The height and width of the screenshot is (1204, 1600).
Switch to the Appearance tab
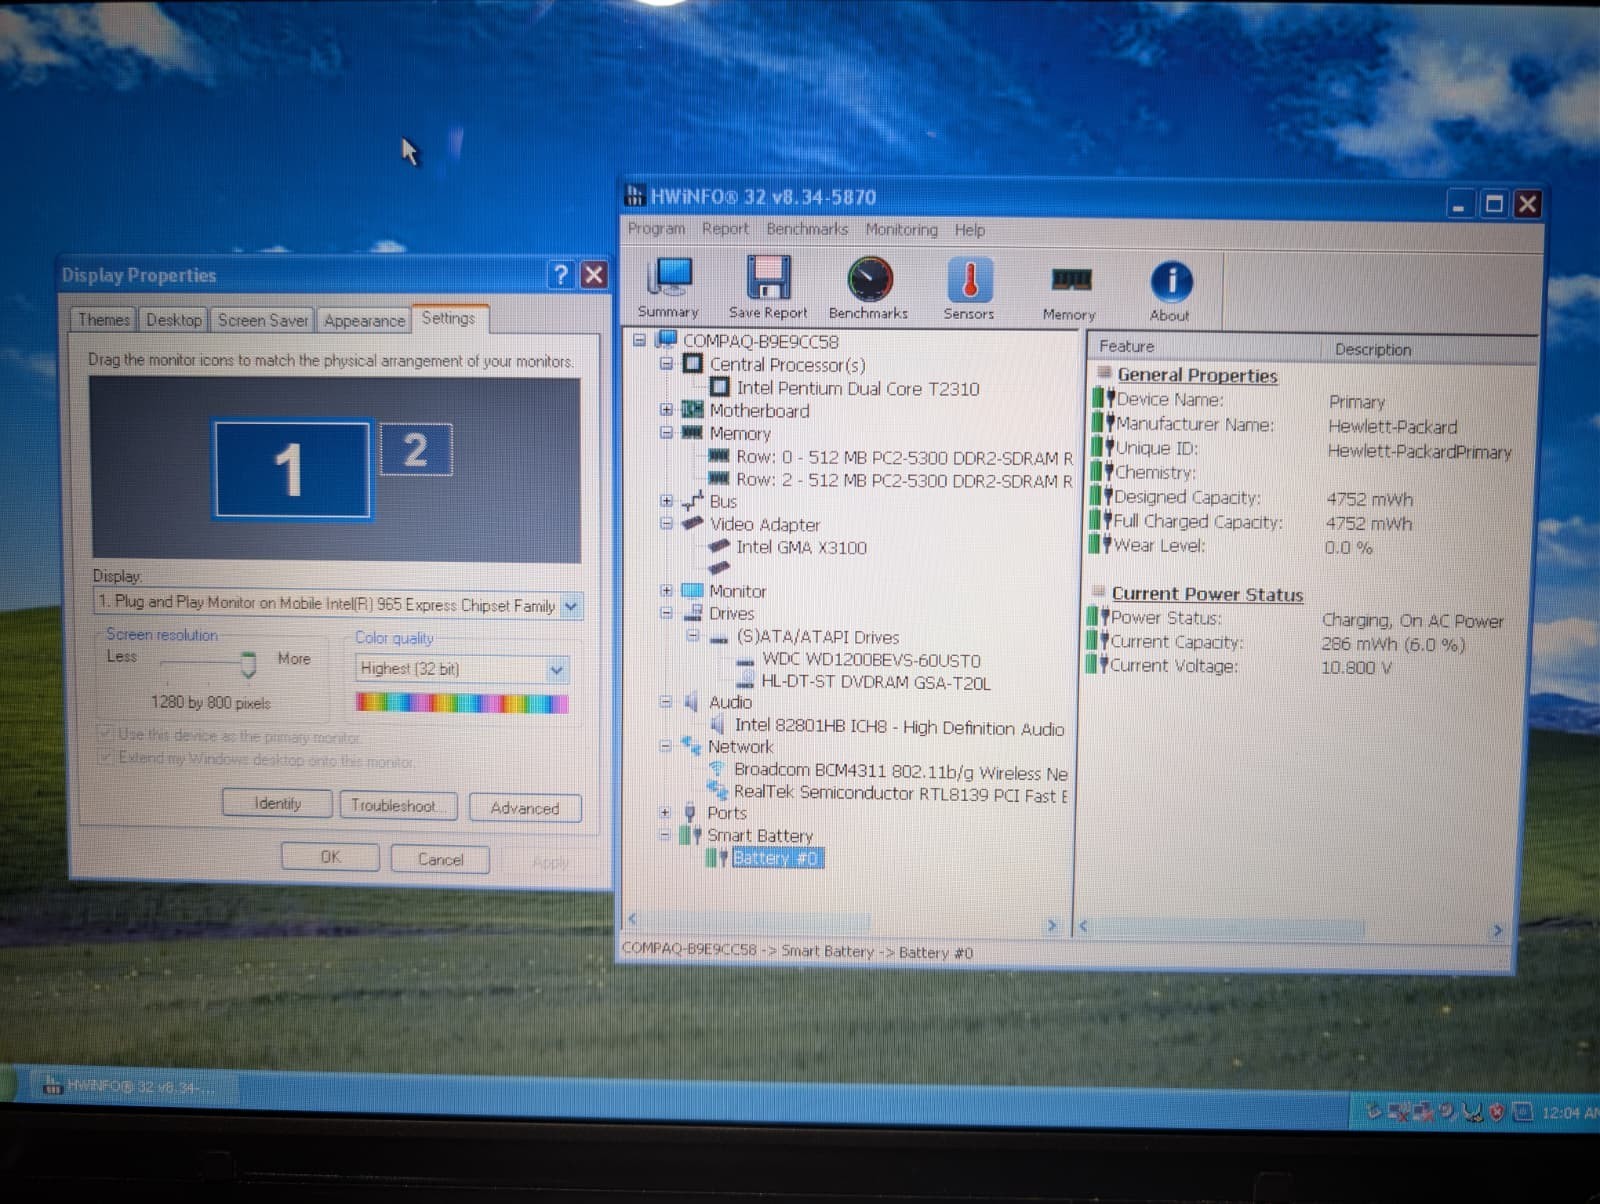364,321
